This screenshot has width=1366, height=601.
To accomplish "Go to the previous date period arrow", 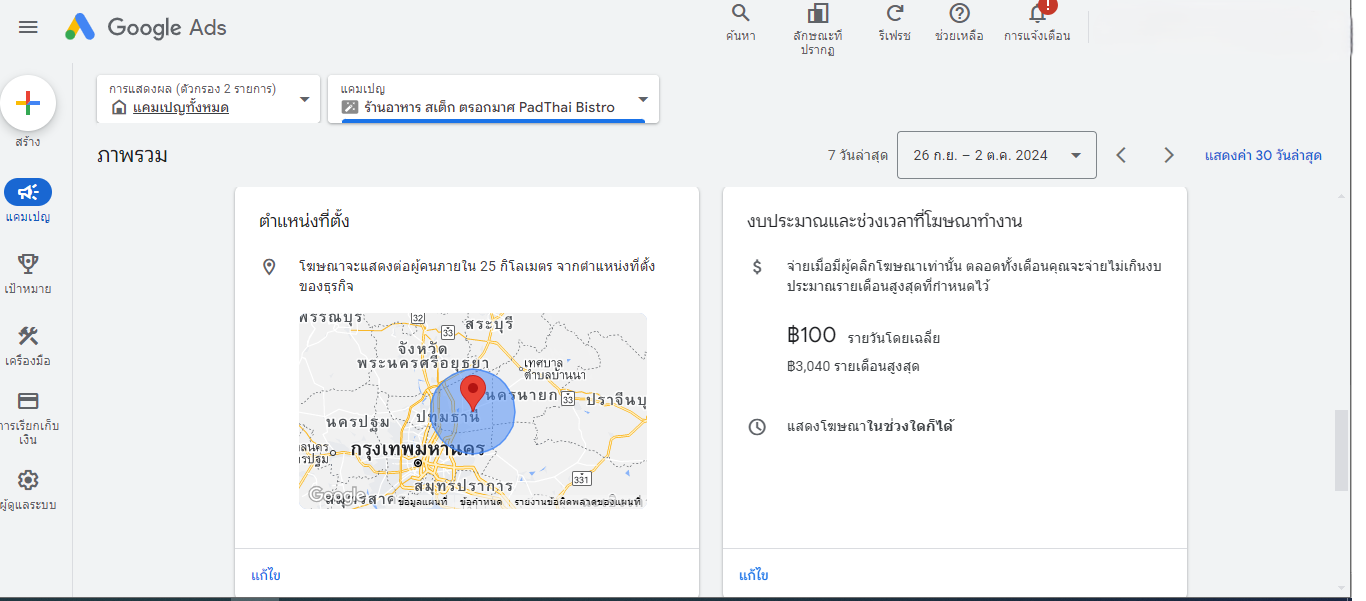I will pyautogui.click(x=1121, y=155).
